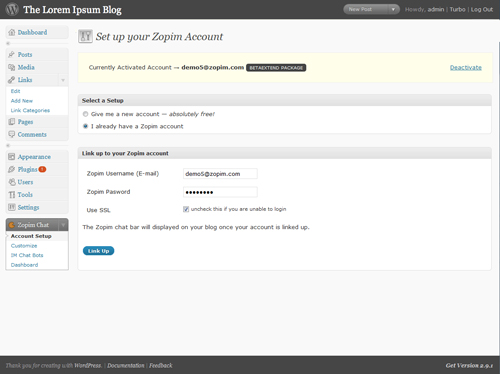Select 'I already have a Zopim account'
The image size is (500, 374).
[85, 126]
